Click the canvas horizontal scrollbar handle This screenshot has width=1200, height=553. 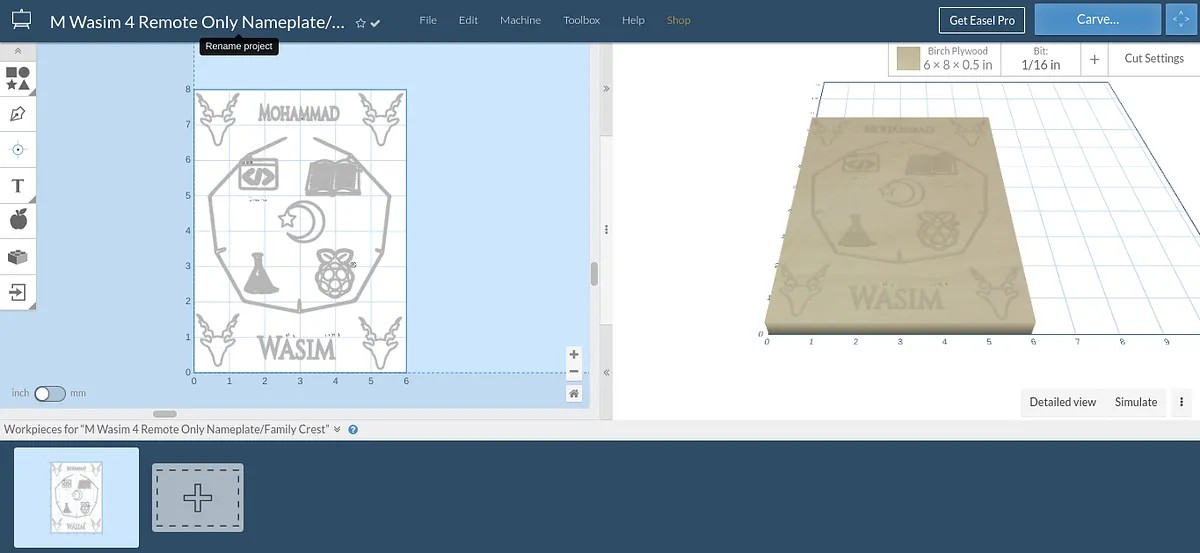[165, 414]
